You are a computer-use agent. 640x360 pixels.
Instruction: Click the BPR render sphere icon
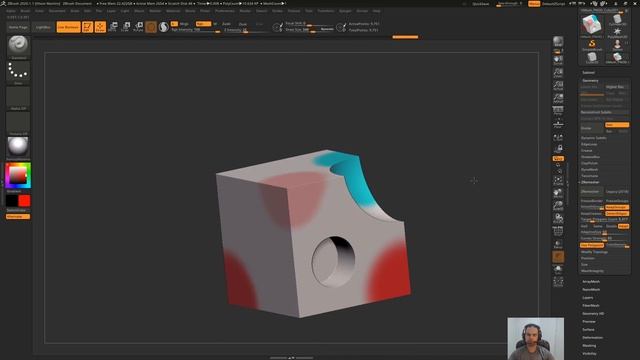[558, 41]
